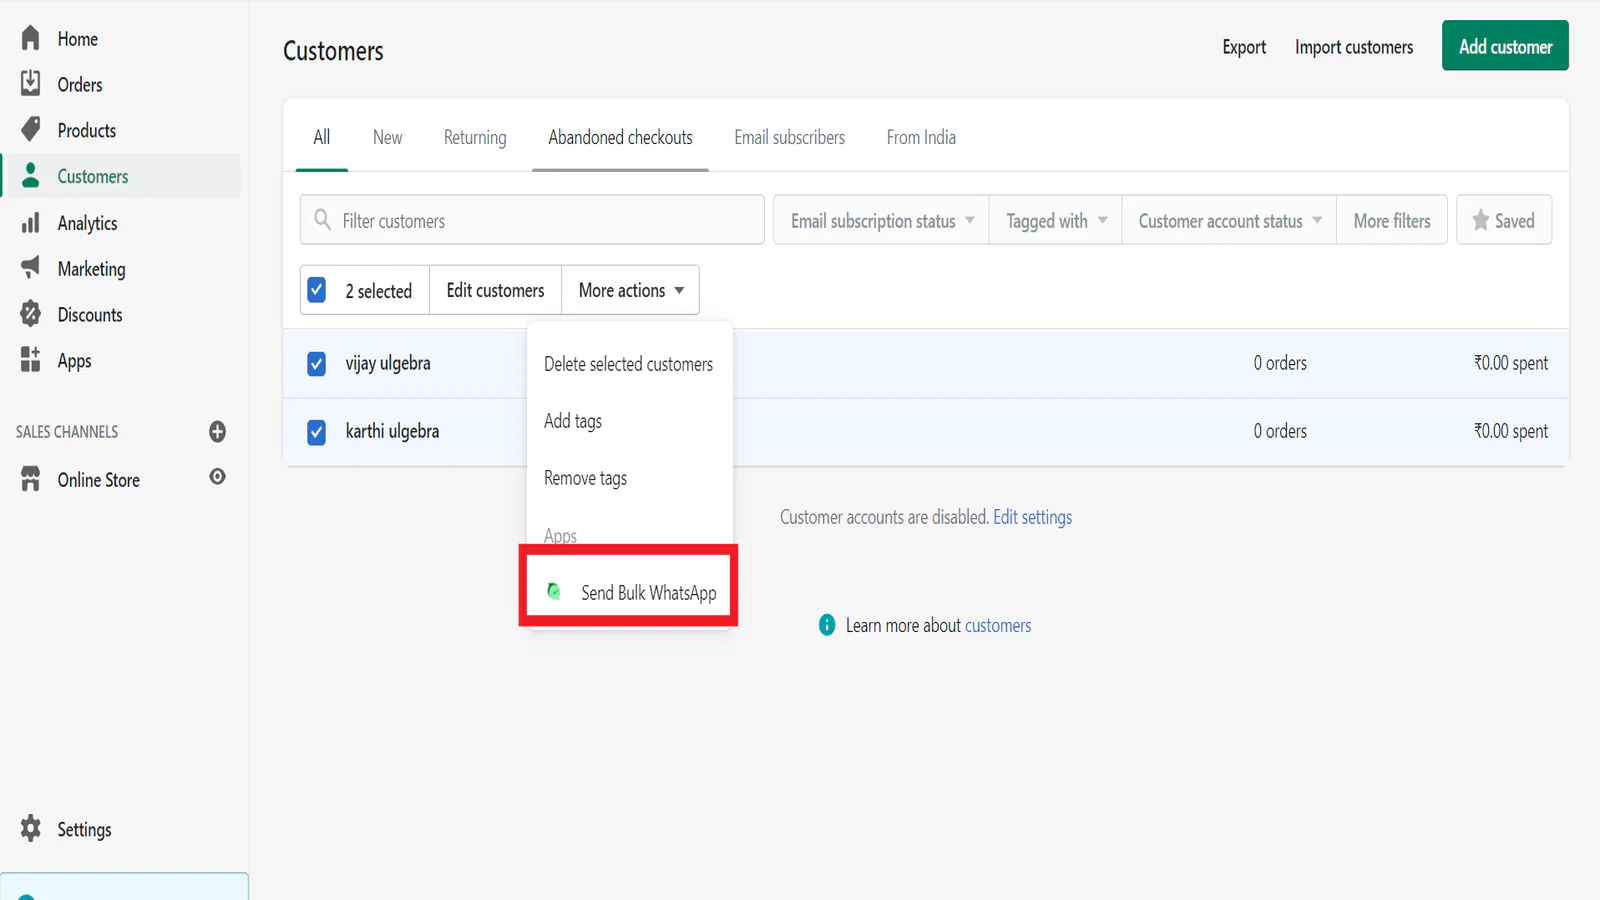Uncheck the vijay ulgebra customer checkbox
Screen dimensions: 1600x900
point(316,364)
